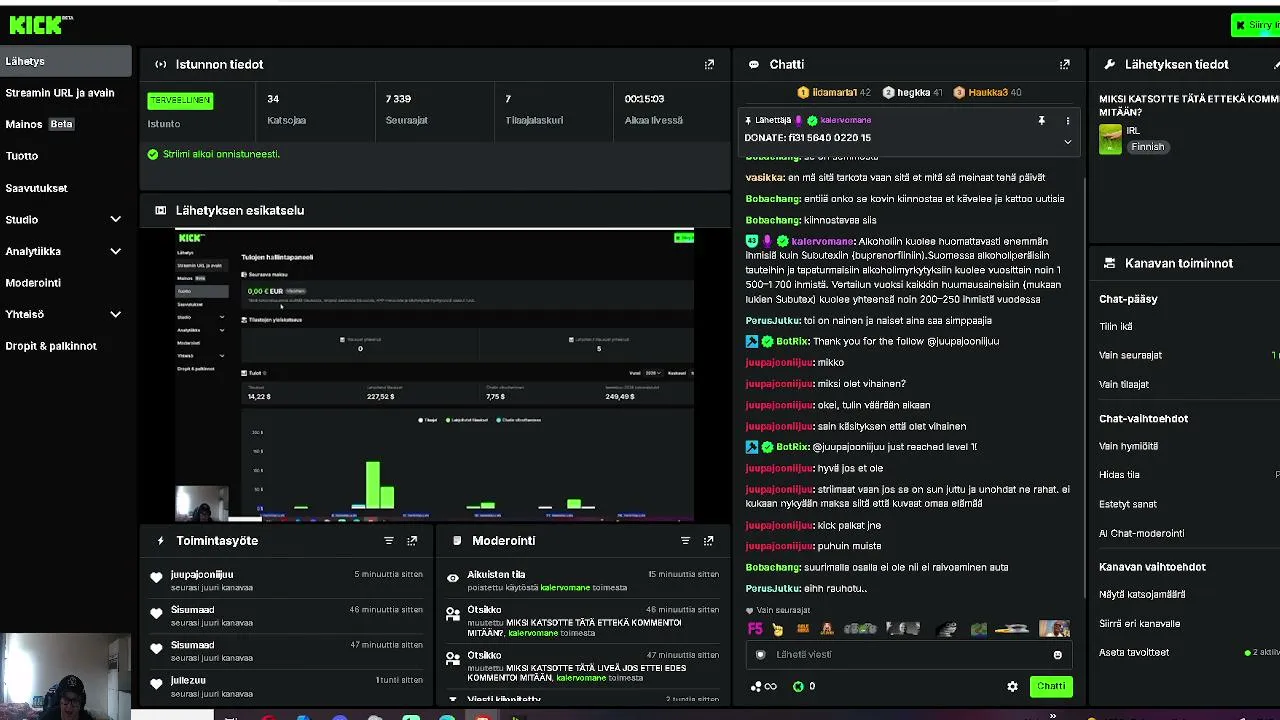The height and width of the screenshot is (720, 1280).
Task: Pop out the Istunnon tiedot panel
Action: [709, 64]
